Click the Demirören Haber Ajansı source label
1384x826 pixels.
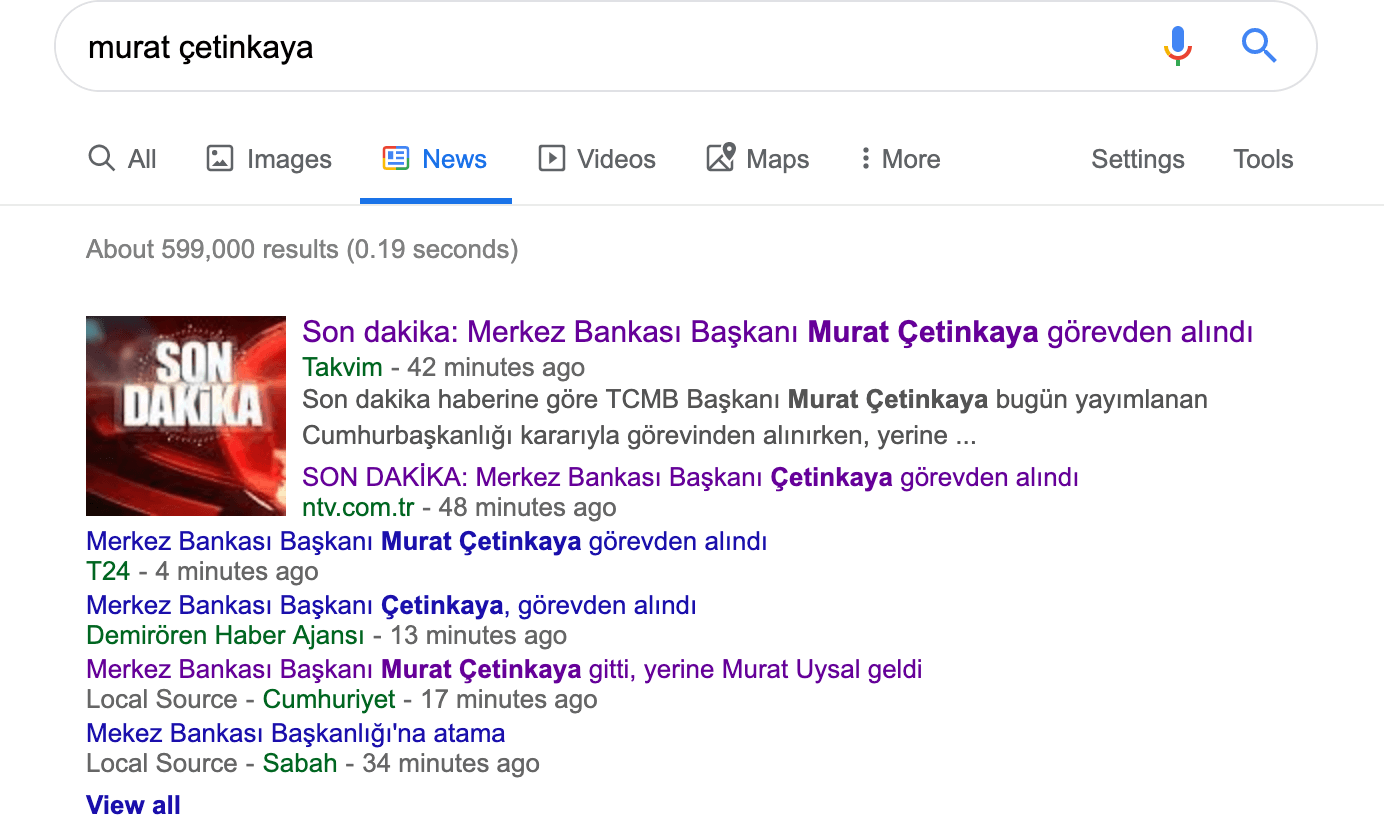click(226, 636)
